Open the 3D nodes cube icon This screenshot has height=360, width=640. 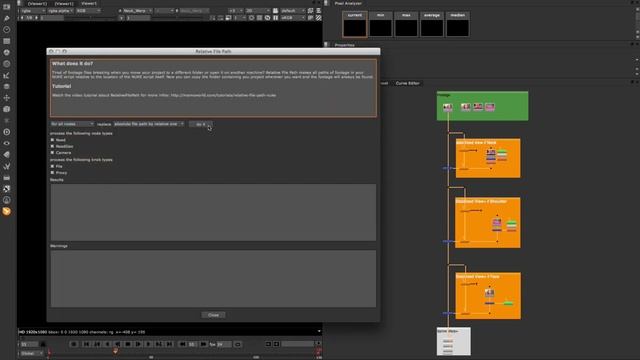point(7,109)
